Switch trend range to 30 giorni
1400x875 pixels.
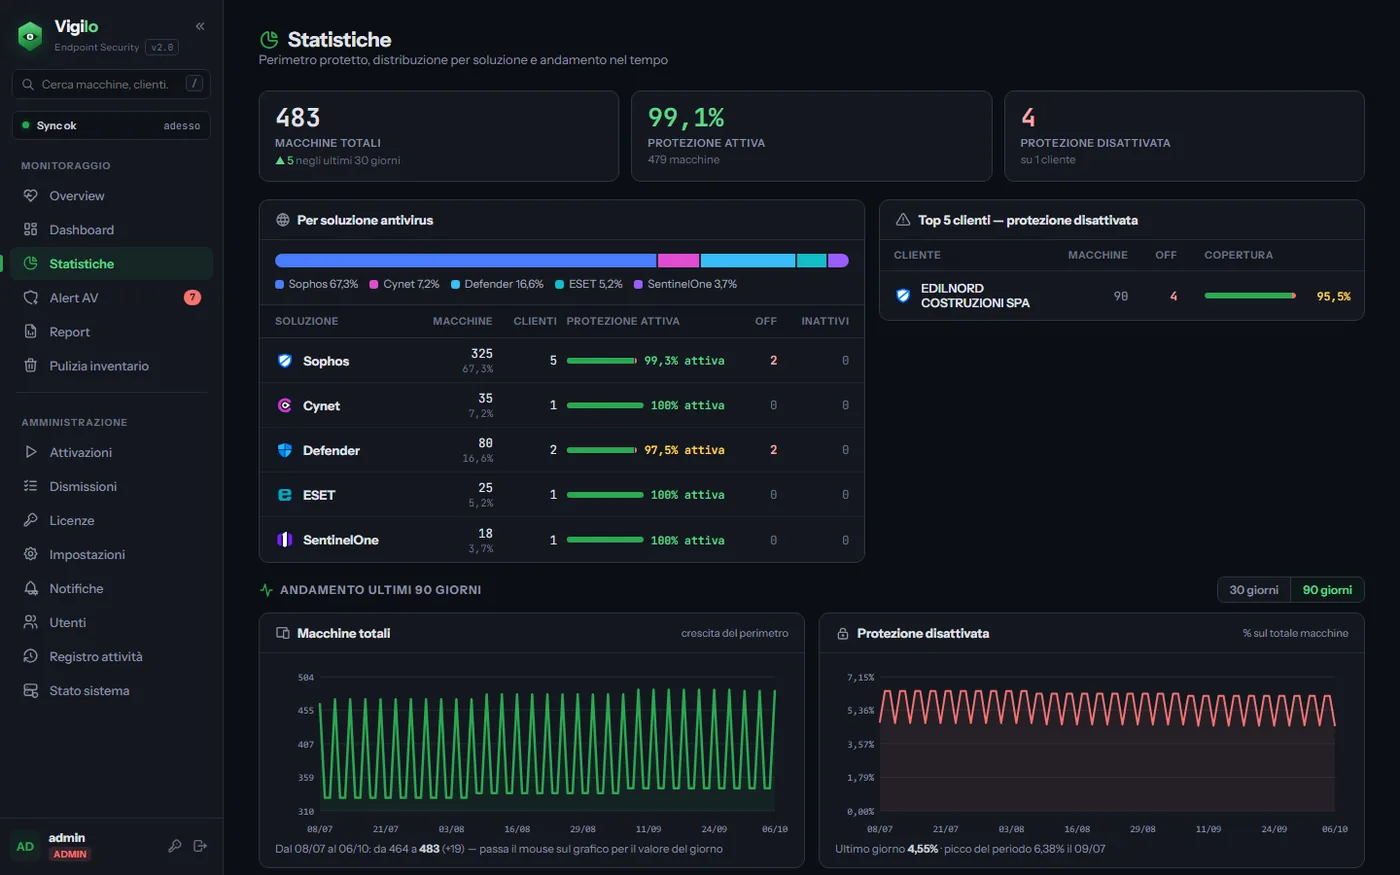click(1254, 590)
